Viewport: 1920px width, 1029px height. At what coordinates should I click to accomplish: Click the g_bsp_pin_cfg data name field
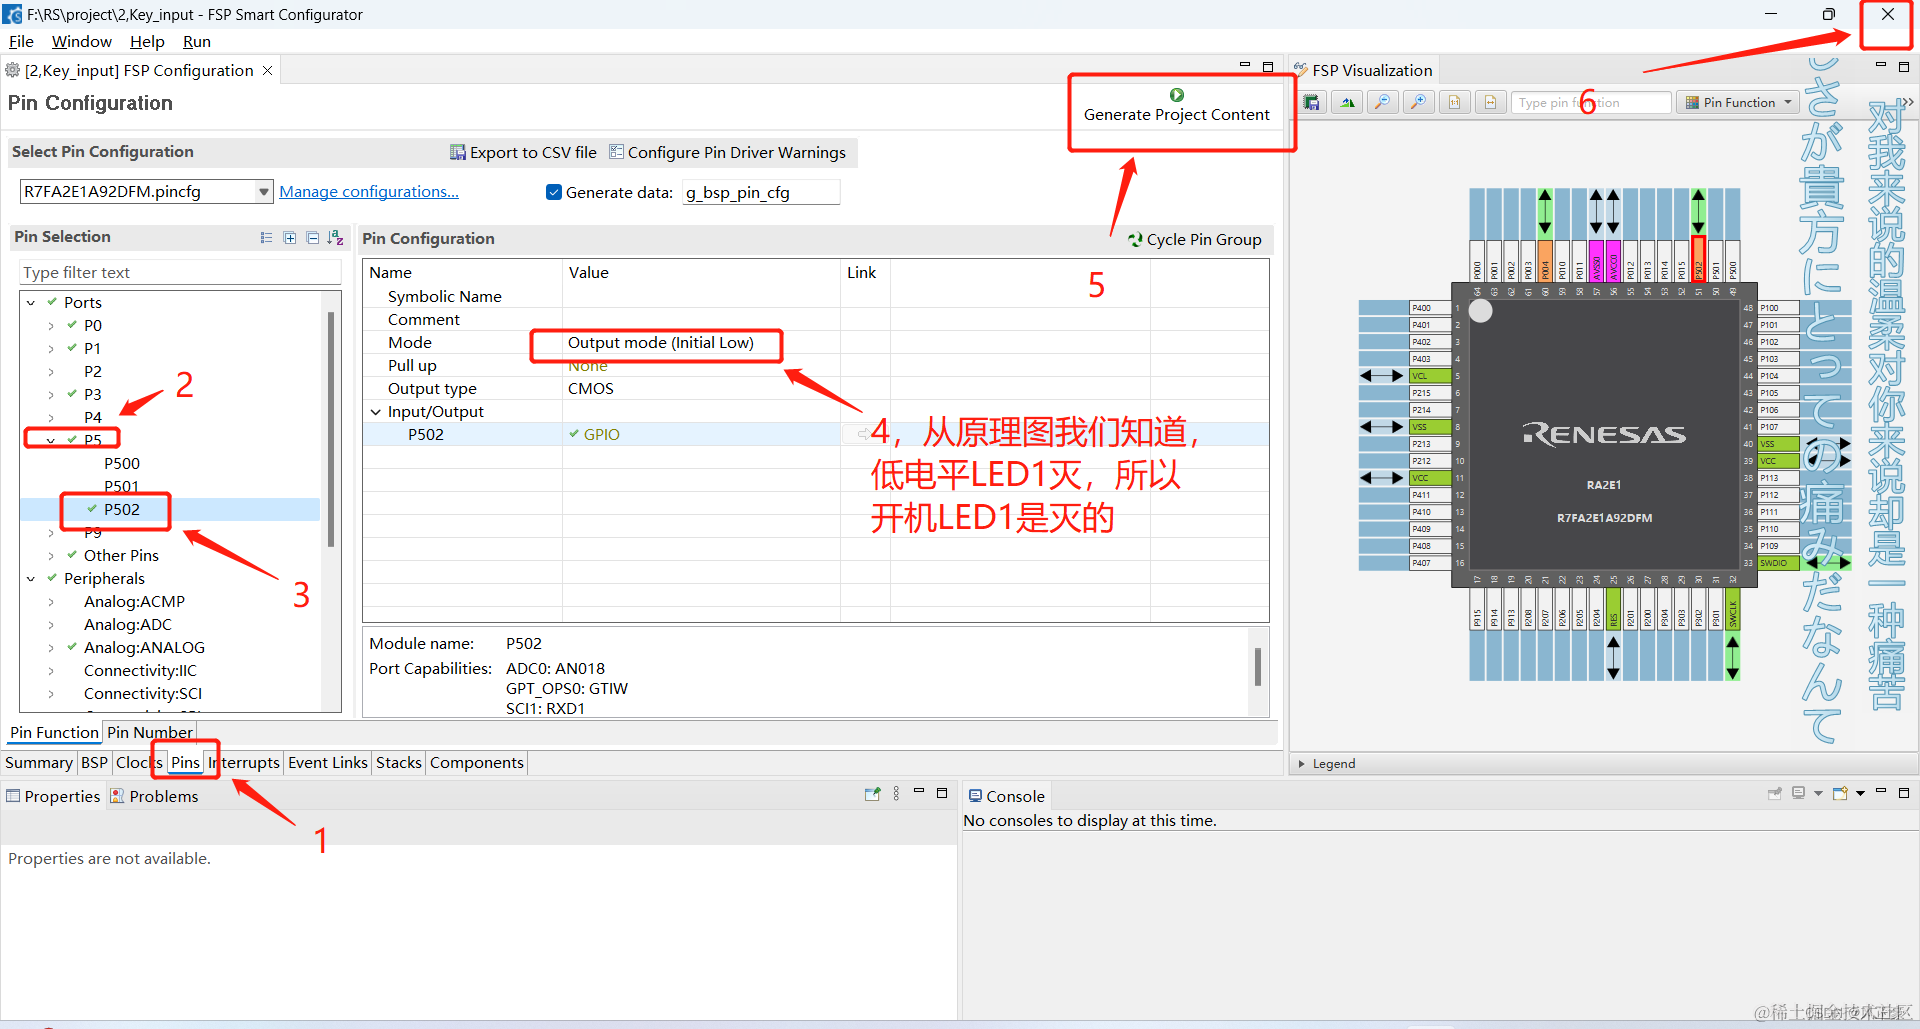click(760, 192)
